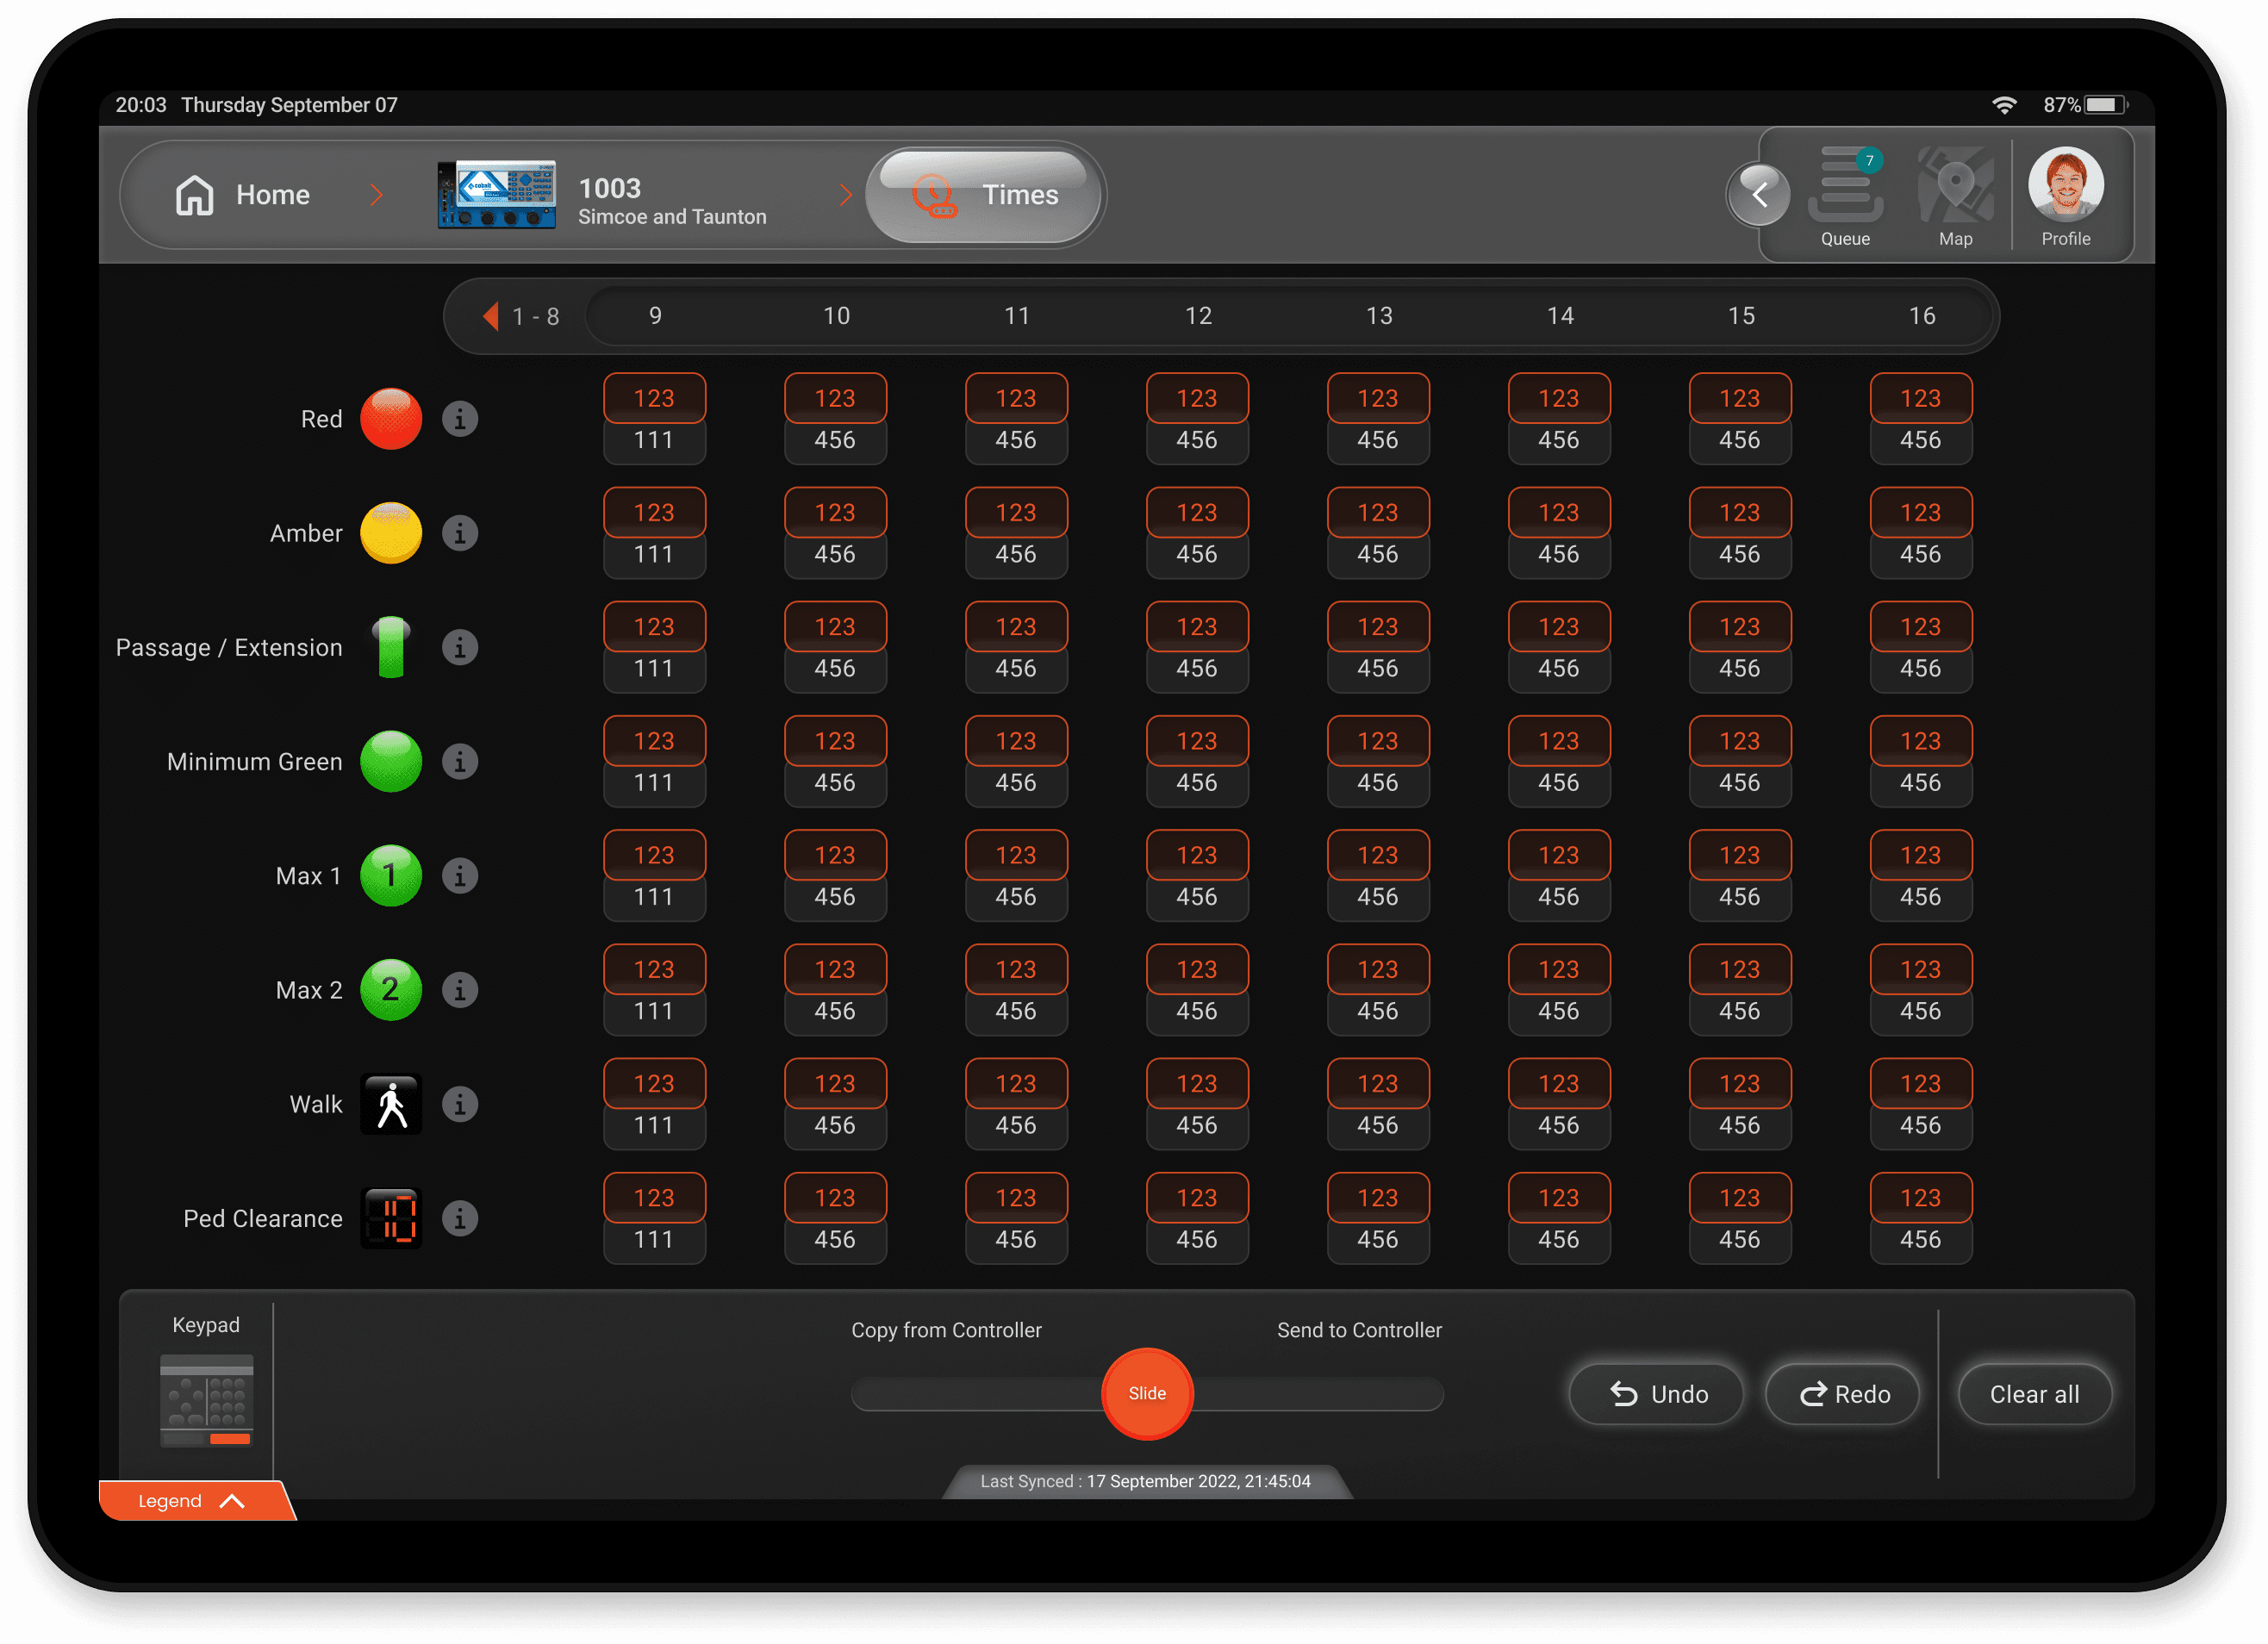The image size is (2268, 1644).
Task: Click info icon beside Ped Clearance
Action: pyautogui.click(x=460, y=1219)
